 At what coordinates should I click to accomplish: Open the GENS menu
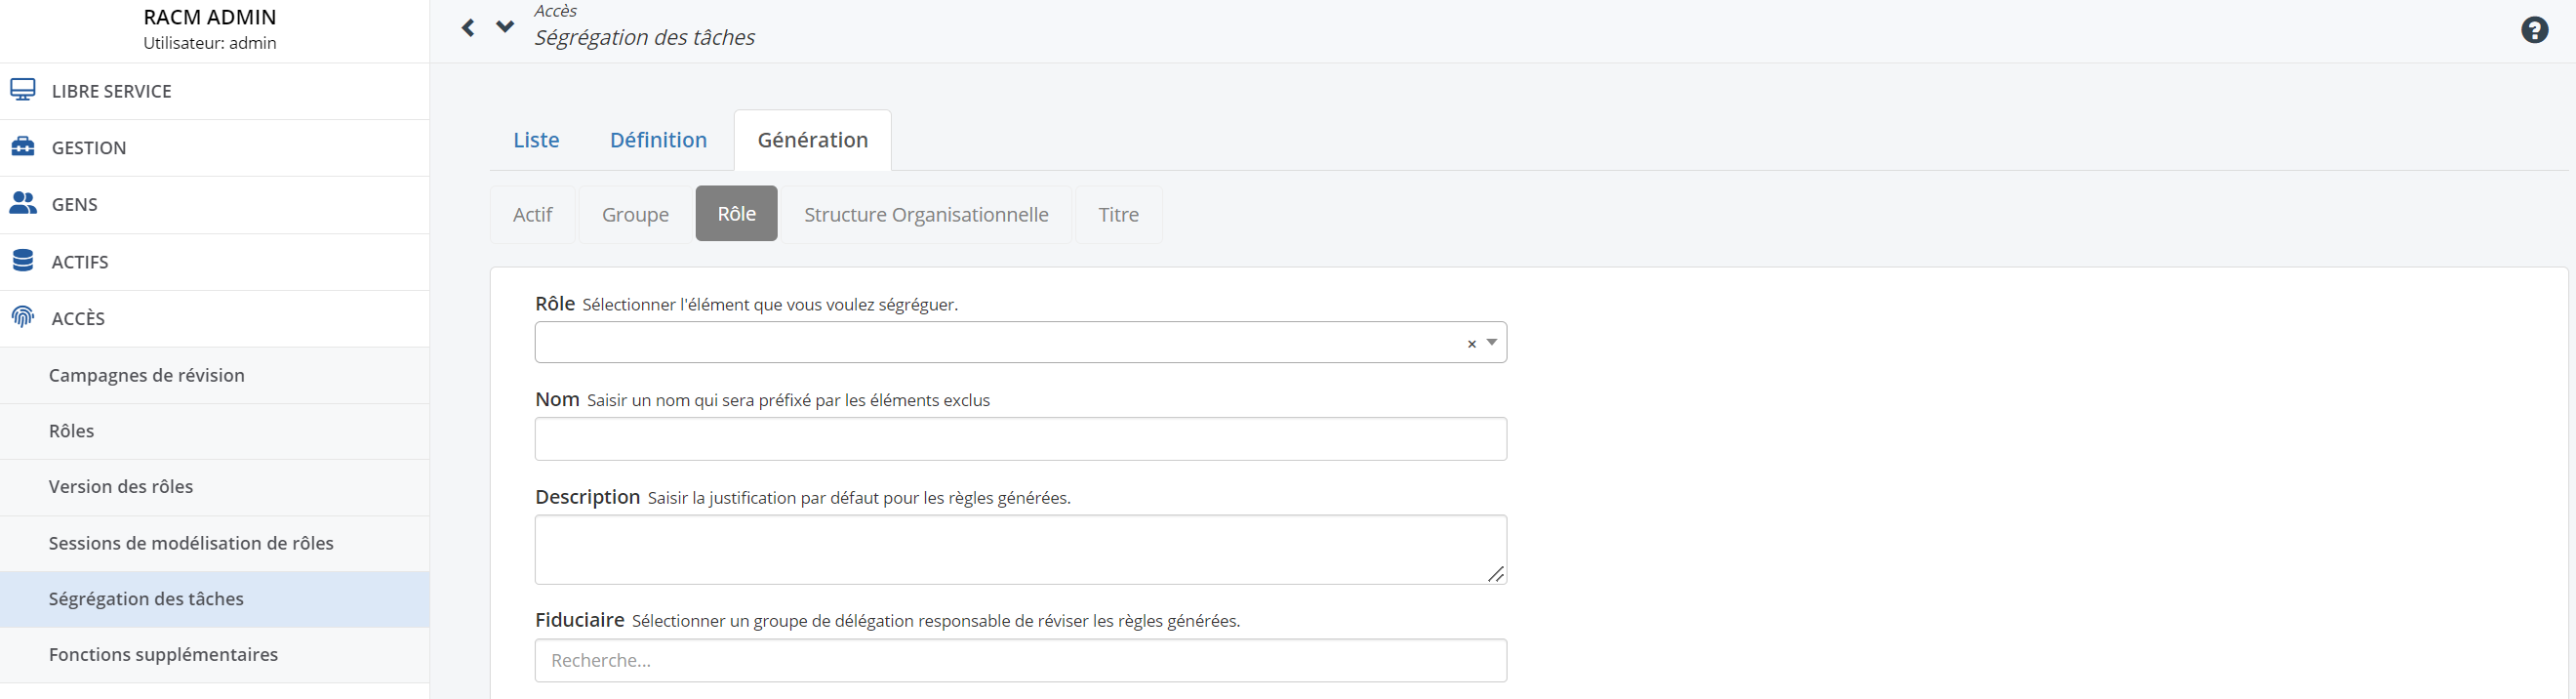click(215, 205)
